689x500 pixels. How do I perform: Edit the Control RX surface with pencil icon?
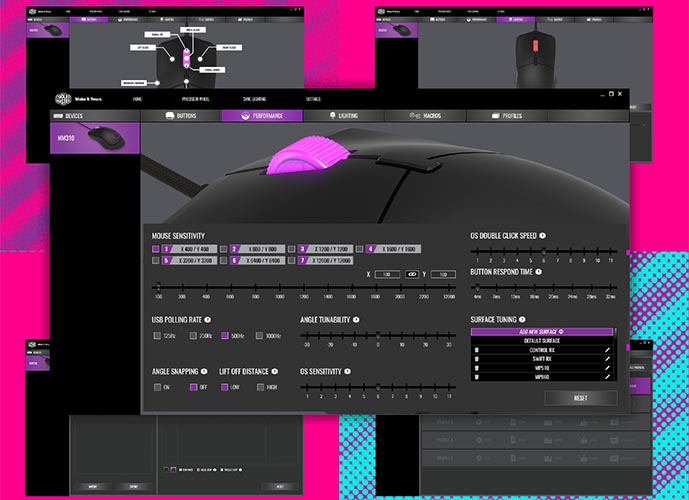(x=606, y=350)
